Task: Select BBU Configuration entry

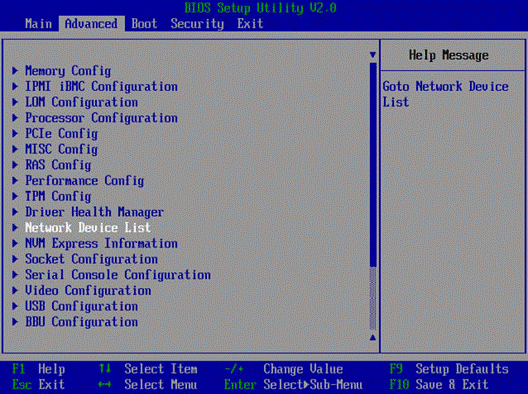Action: click(x=81, y=322)
